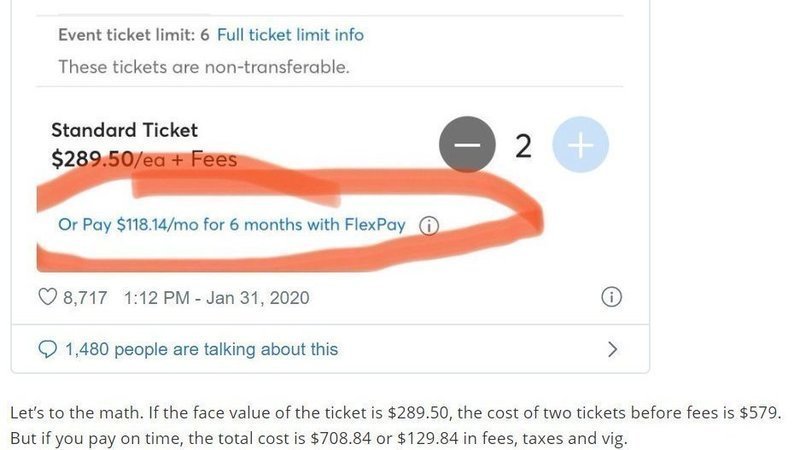
Task: Click the tweet info icon beside the timestamp
Action: click(612, 297)
